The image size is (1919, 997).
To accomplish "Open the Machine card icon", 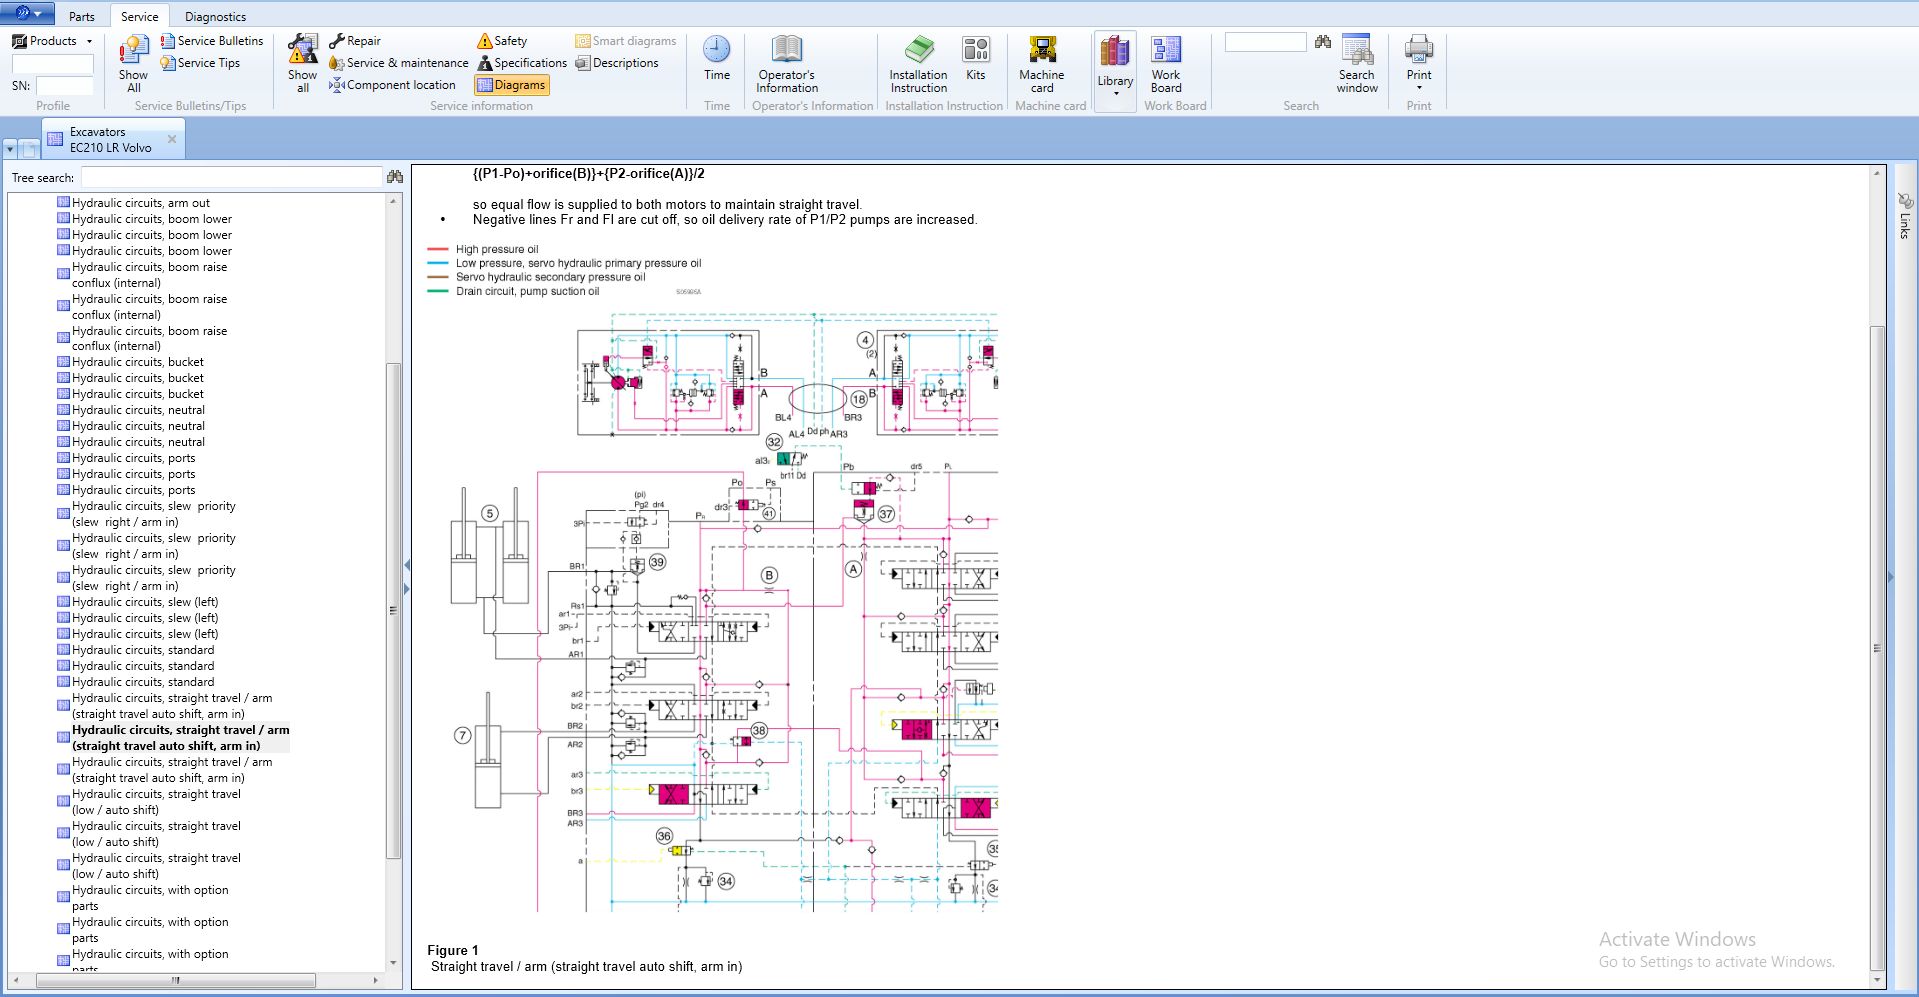I will pyautogui.click(x=1041, y=50).
